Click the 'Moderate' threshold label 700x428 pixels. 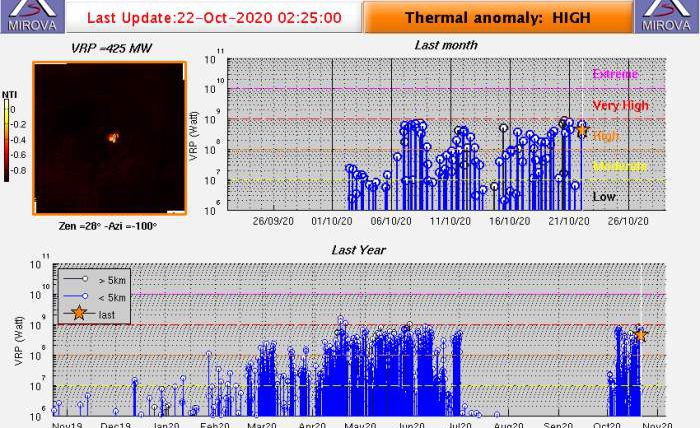coord(619,166)
